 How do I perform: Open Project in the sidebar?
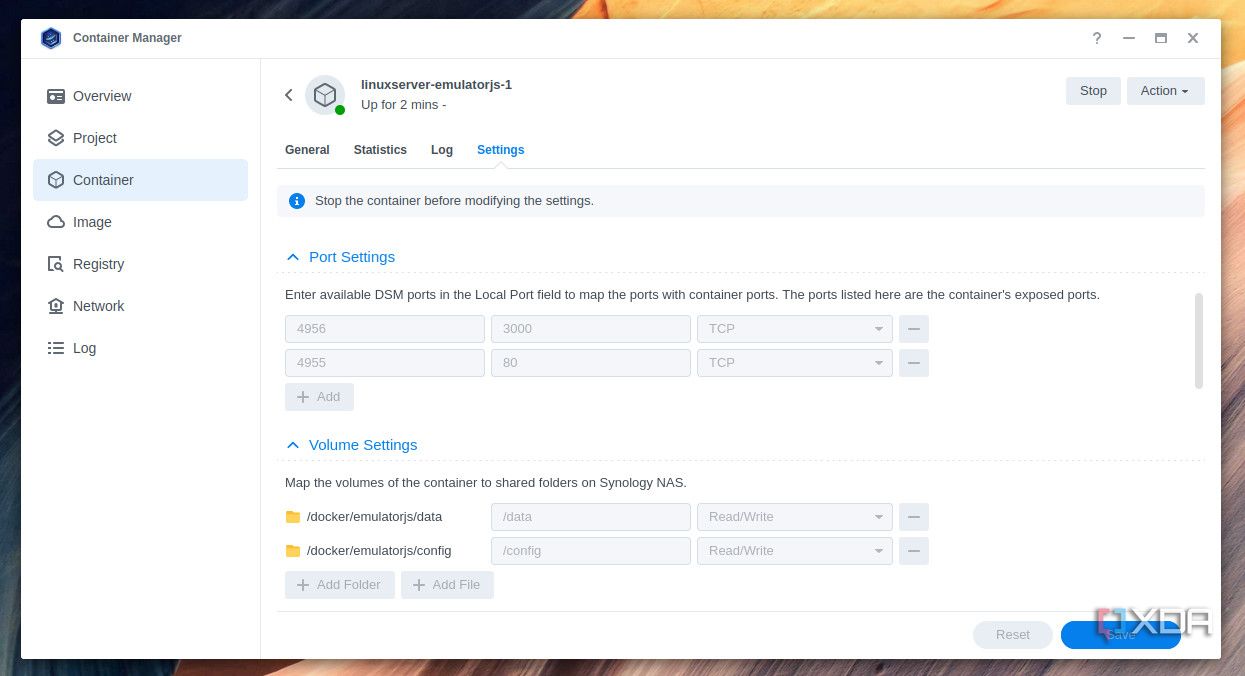coord(140,138)
